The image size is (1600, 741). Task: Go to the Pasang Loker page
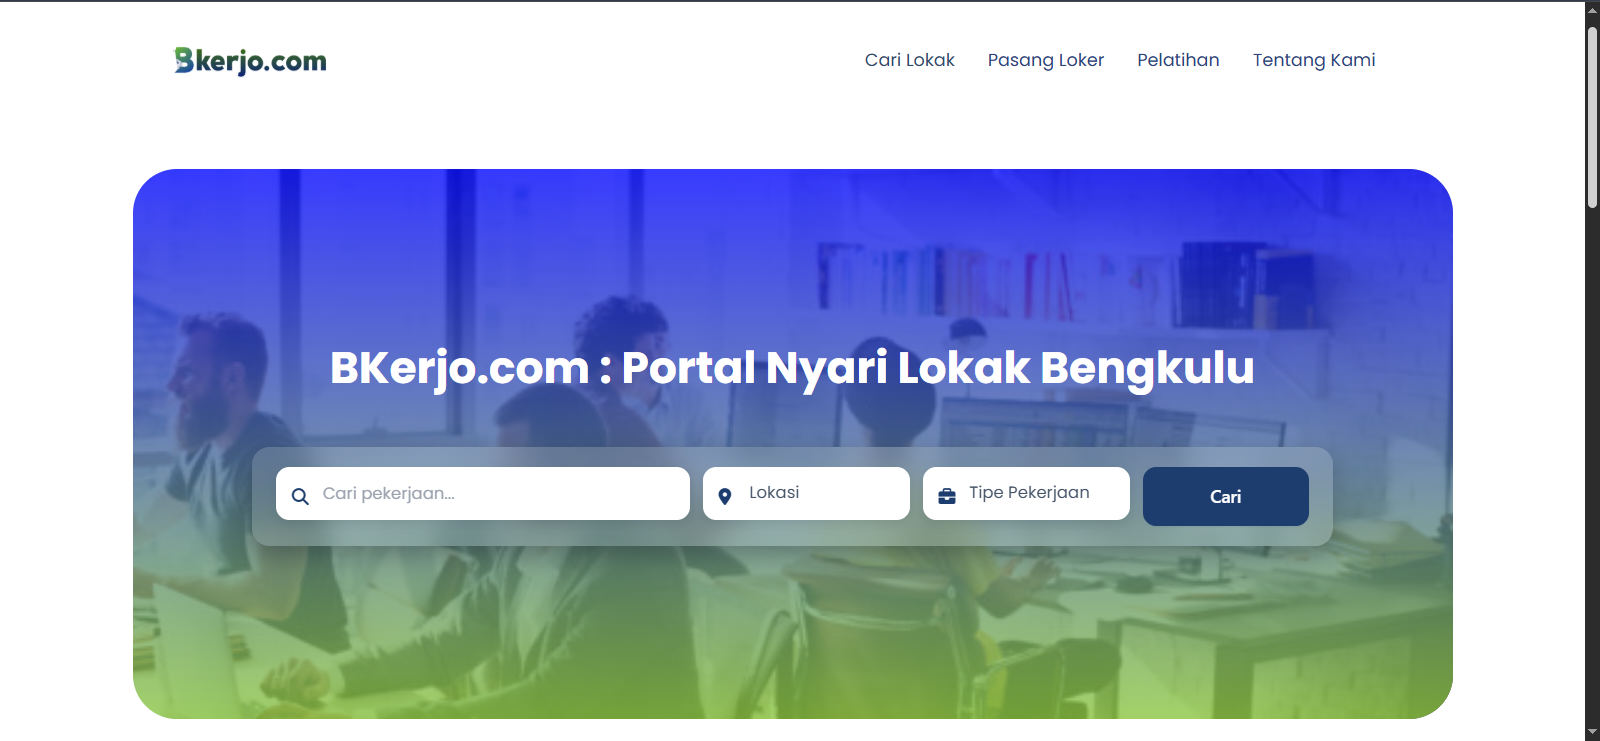[1046, 60]
